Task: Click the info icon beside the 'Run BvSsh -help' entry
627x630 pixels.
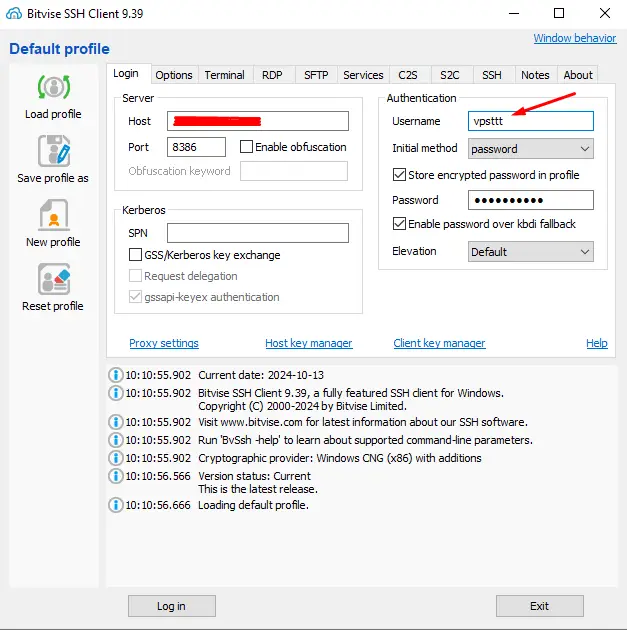Action: point(116,440)
